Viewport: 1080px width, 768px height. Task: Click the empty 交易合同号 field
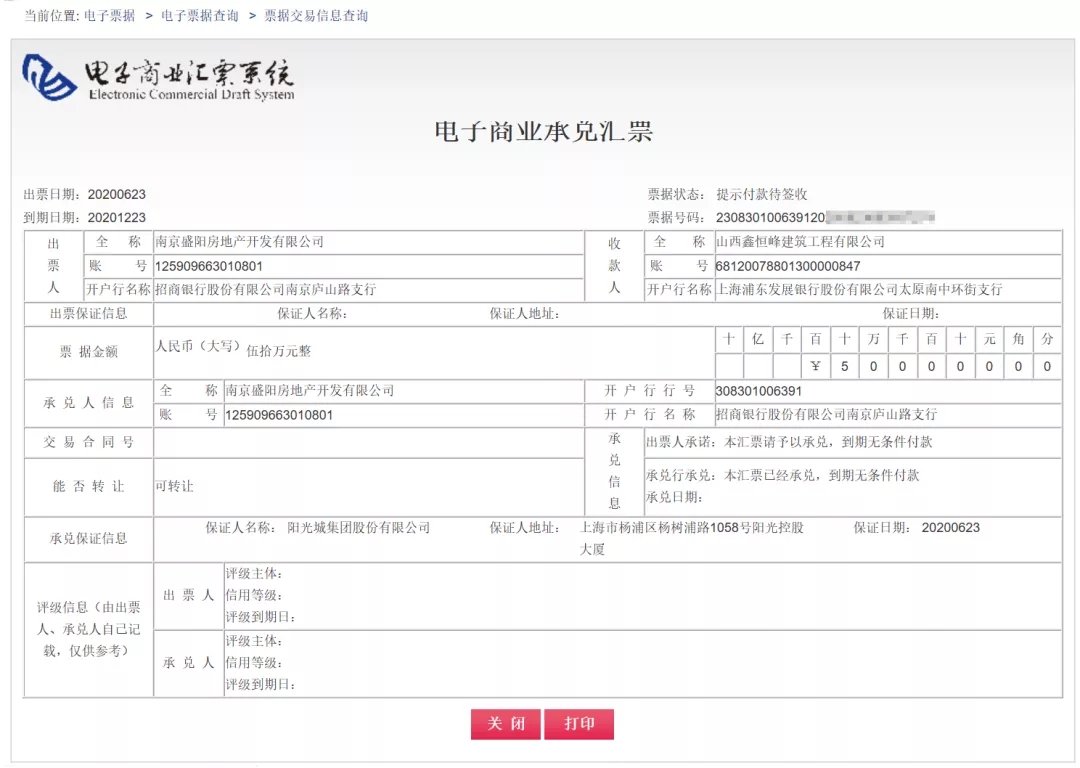tap(368, 442)
